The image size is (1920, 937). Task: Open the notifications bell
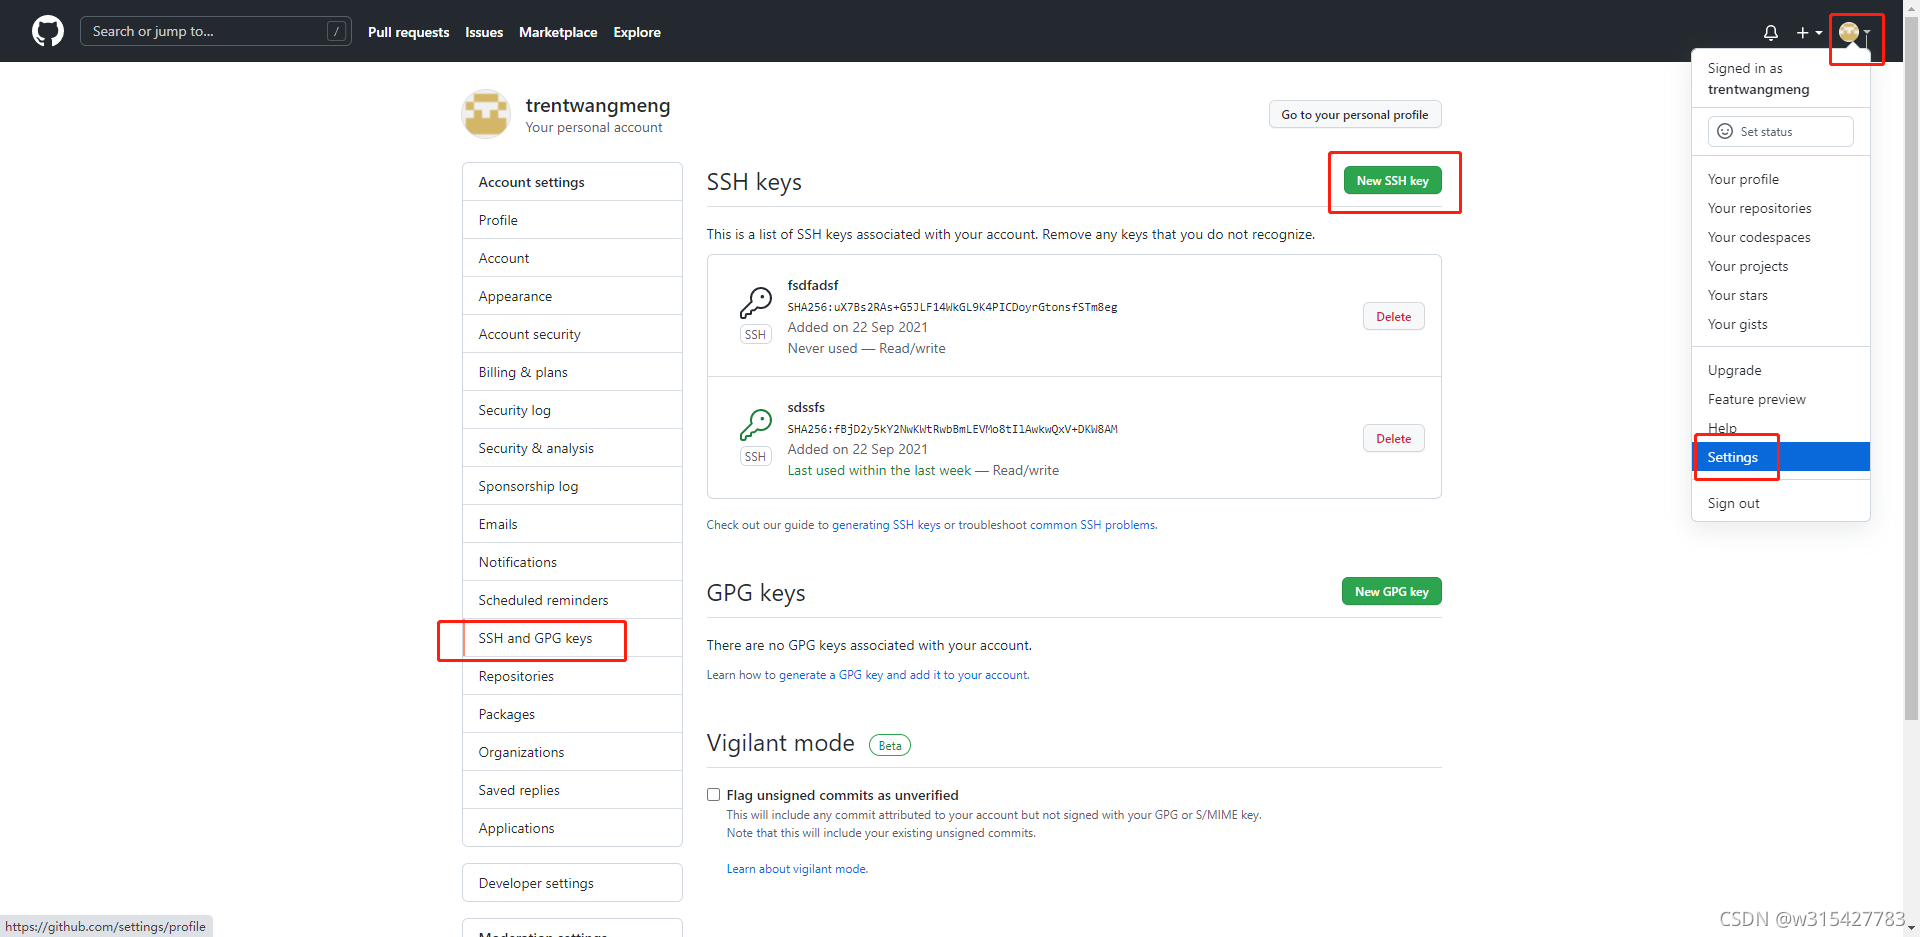[x=1770, y=32]
